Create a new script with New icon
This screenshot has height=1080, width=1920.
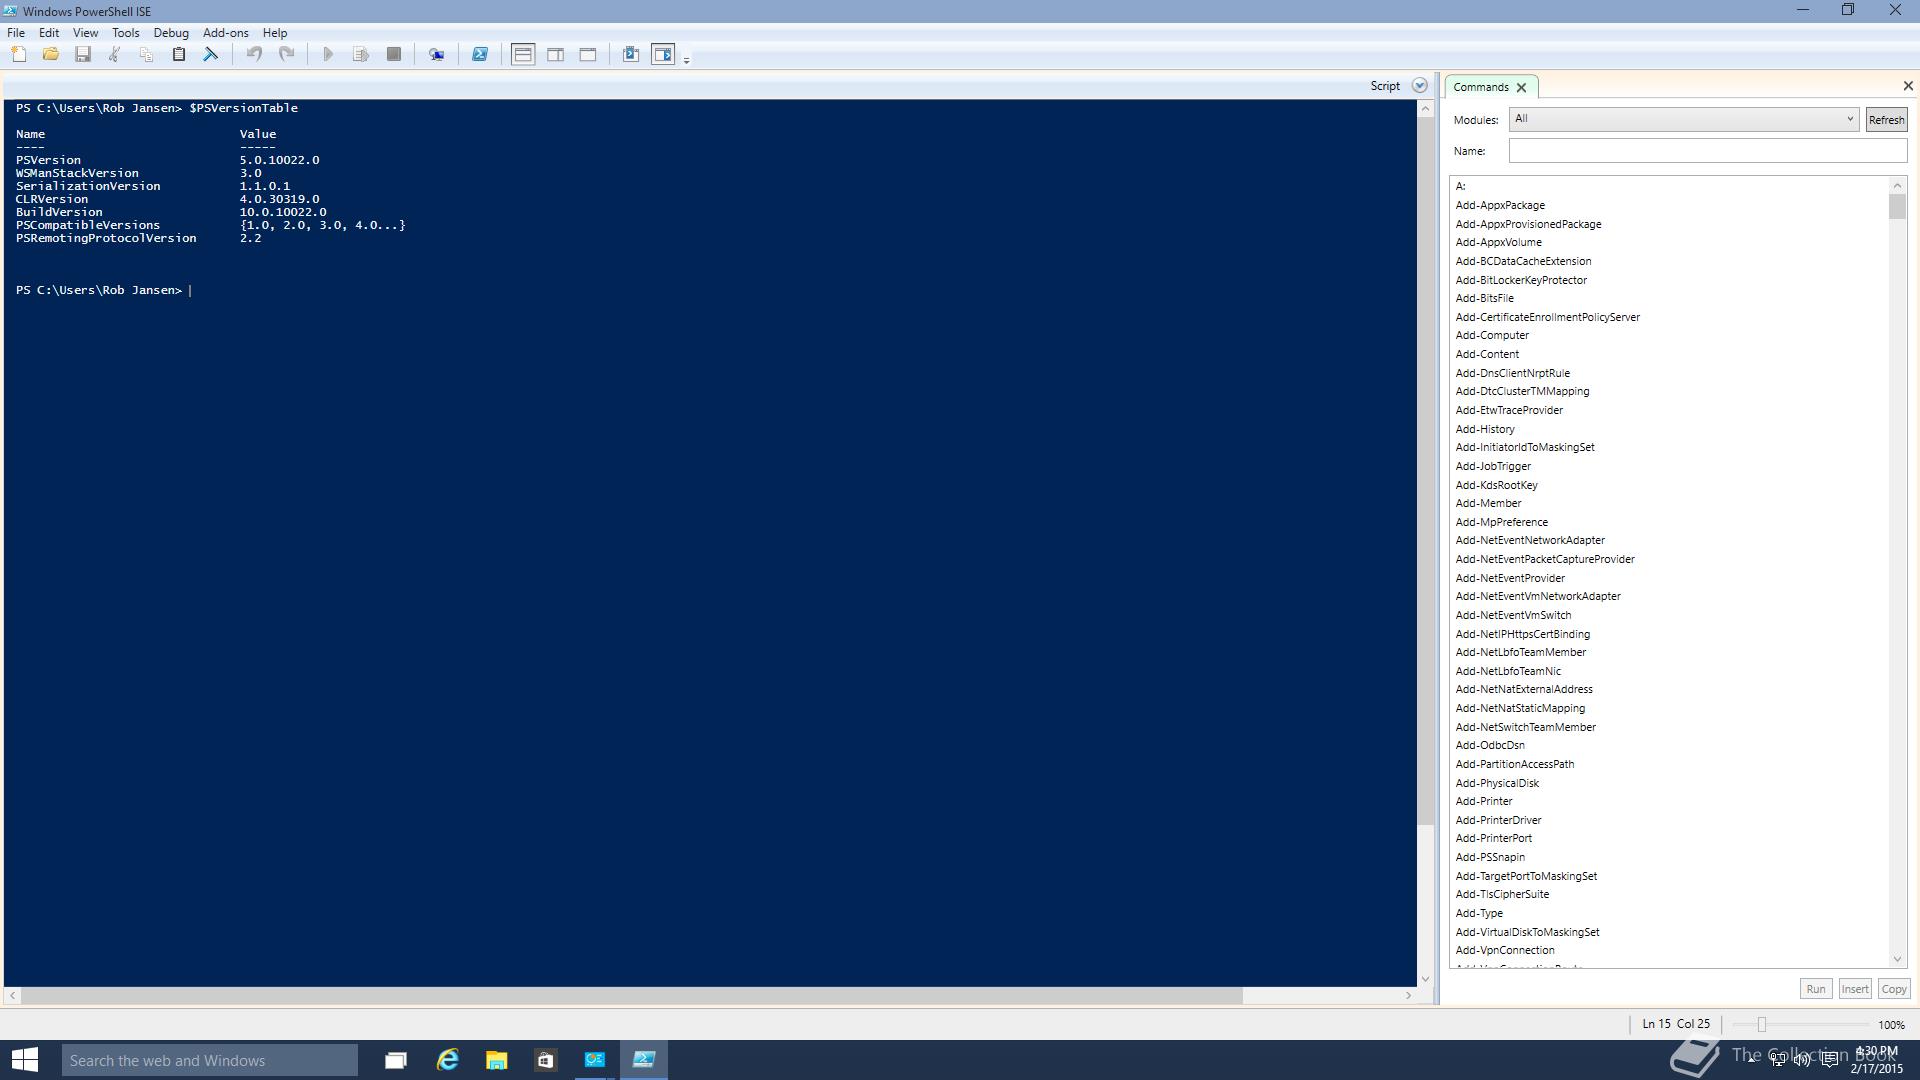(19, 55)
